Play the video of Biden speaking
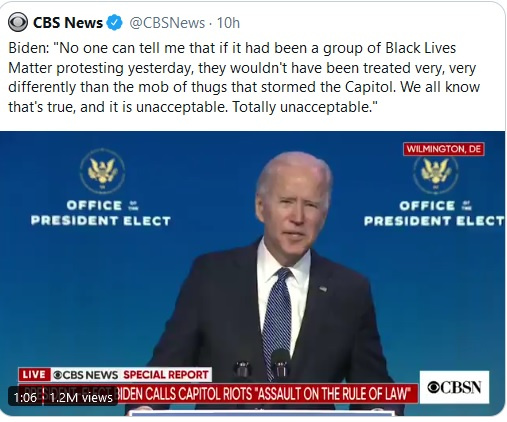 [x=252, y=273]
